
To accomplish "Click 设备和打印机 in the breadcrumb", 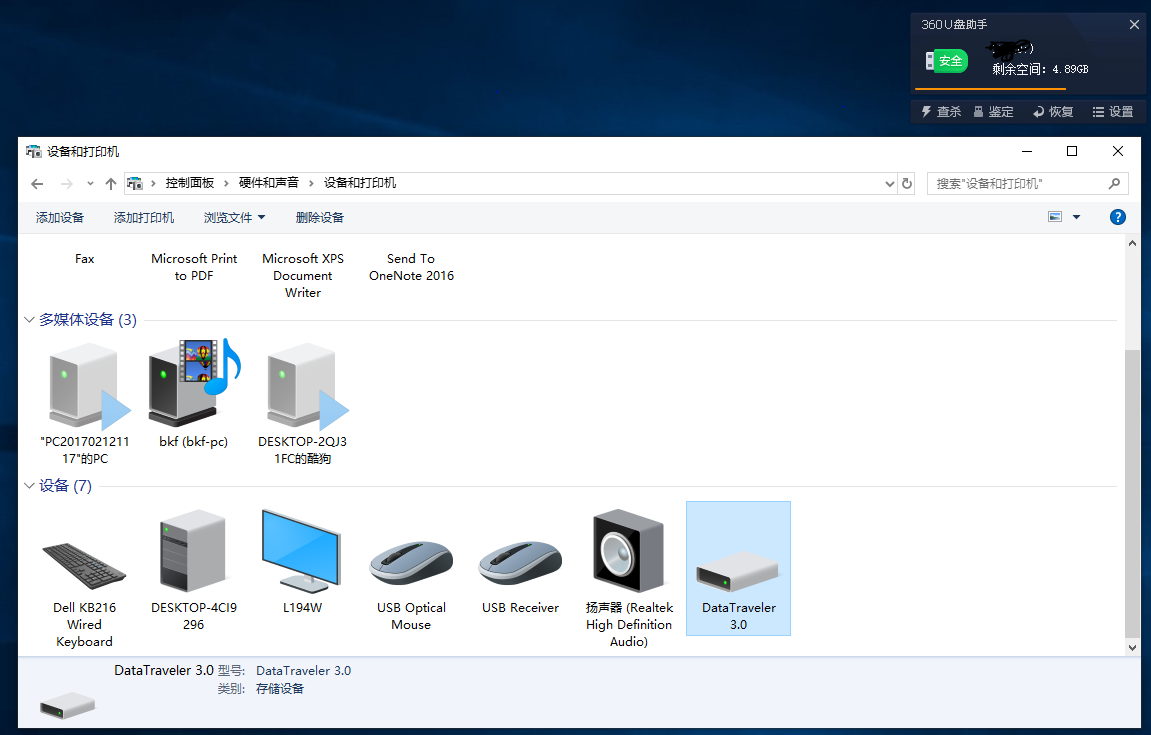I will click(360, 183).
